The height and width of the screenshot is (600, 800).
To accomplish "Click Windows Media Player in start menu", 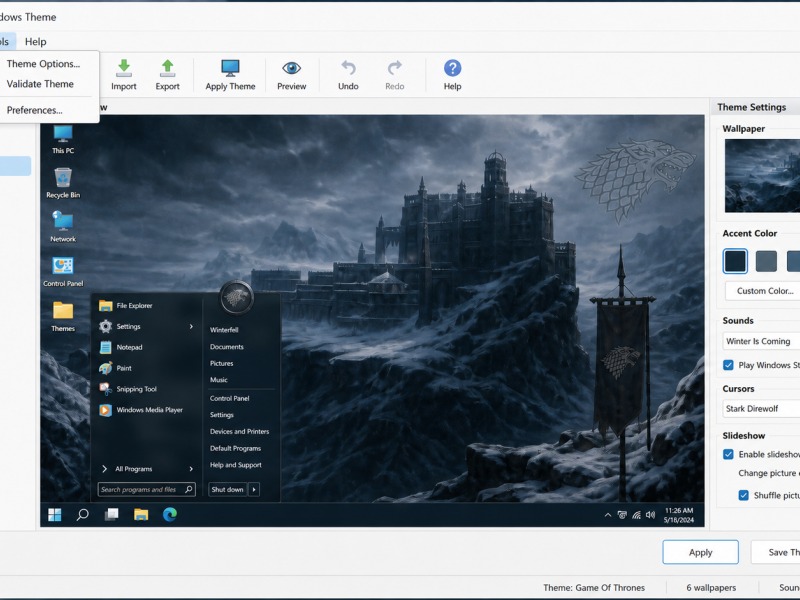I will (149, 410).
